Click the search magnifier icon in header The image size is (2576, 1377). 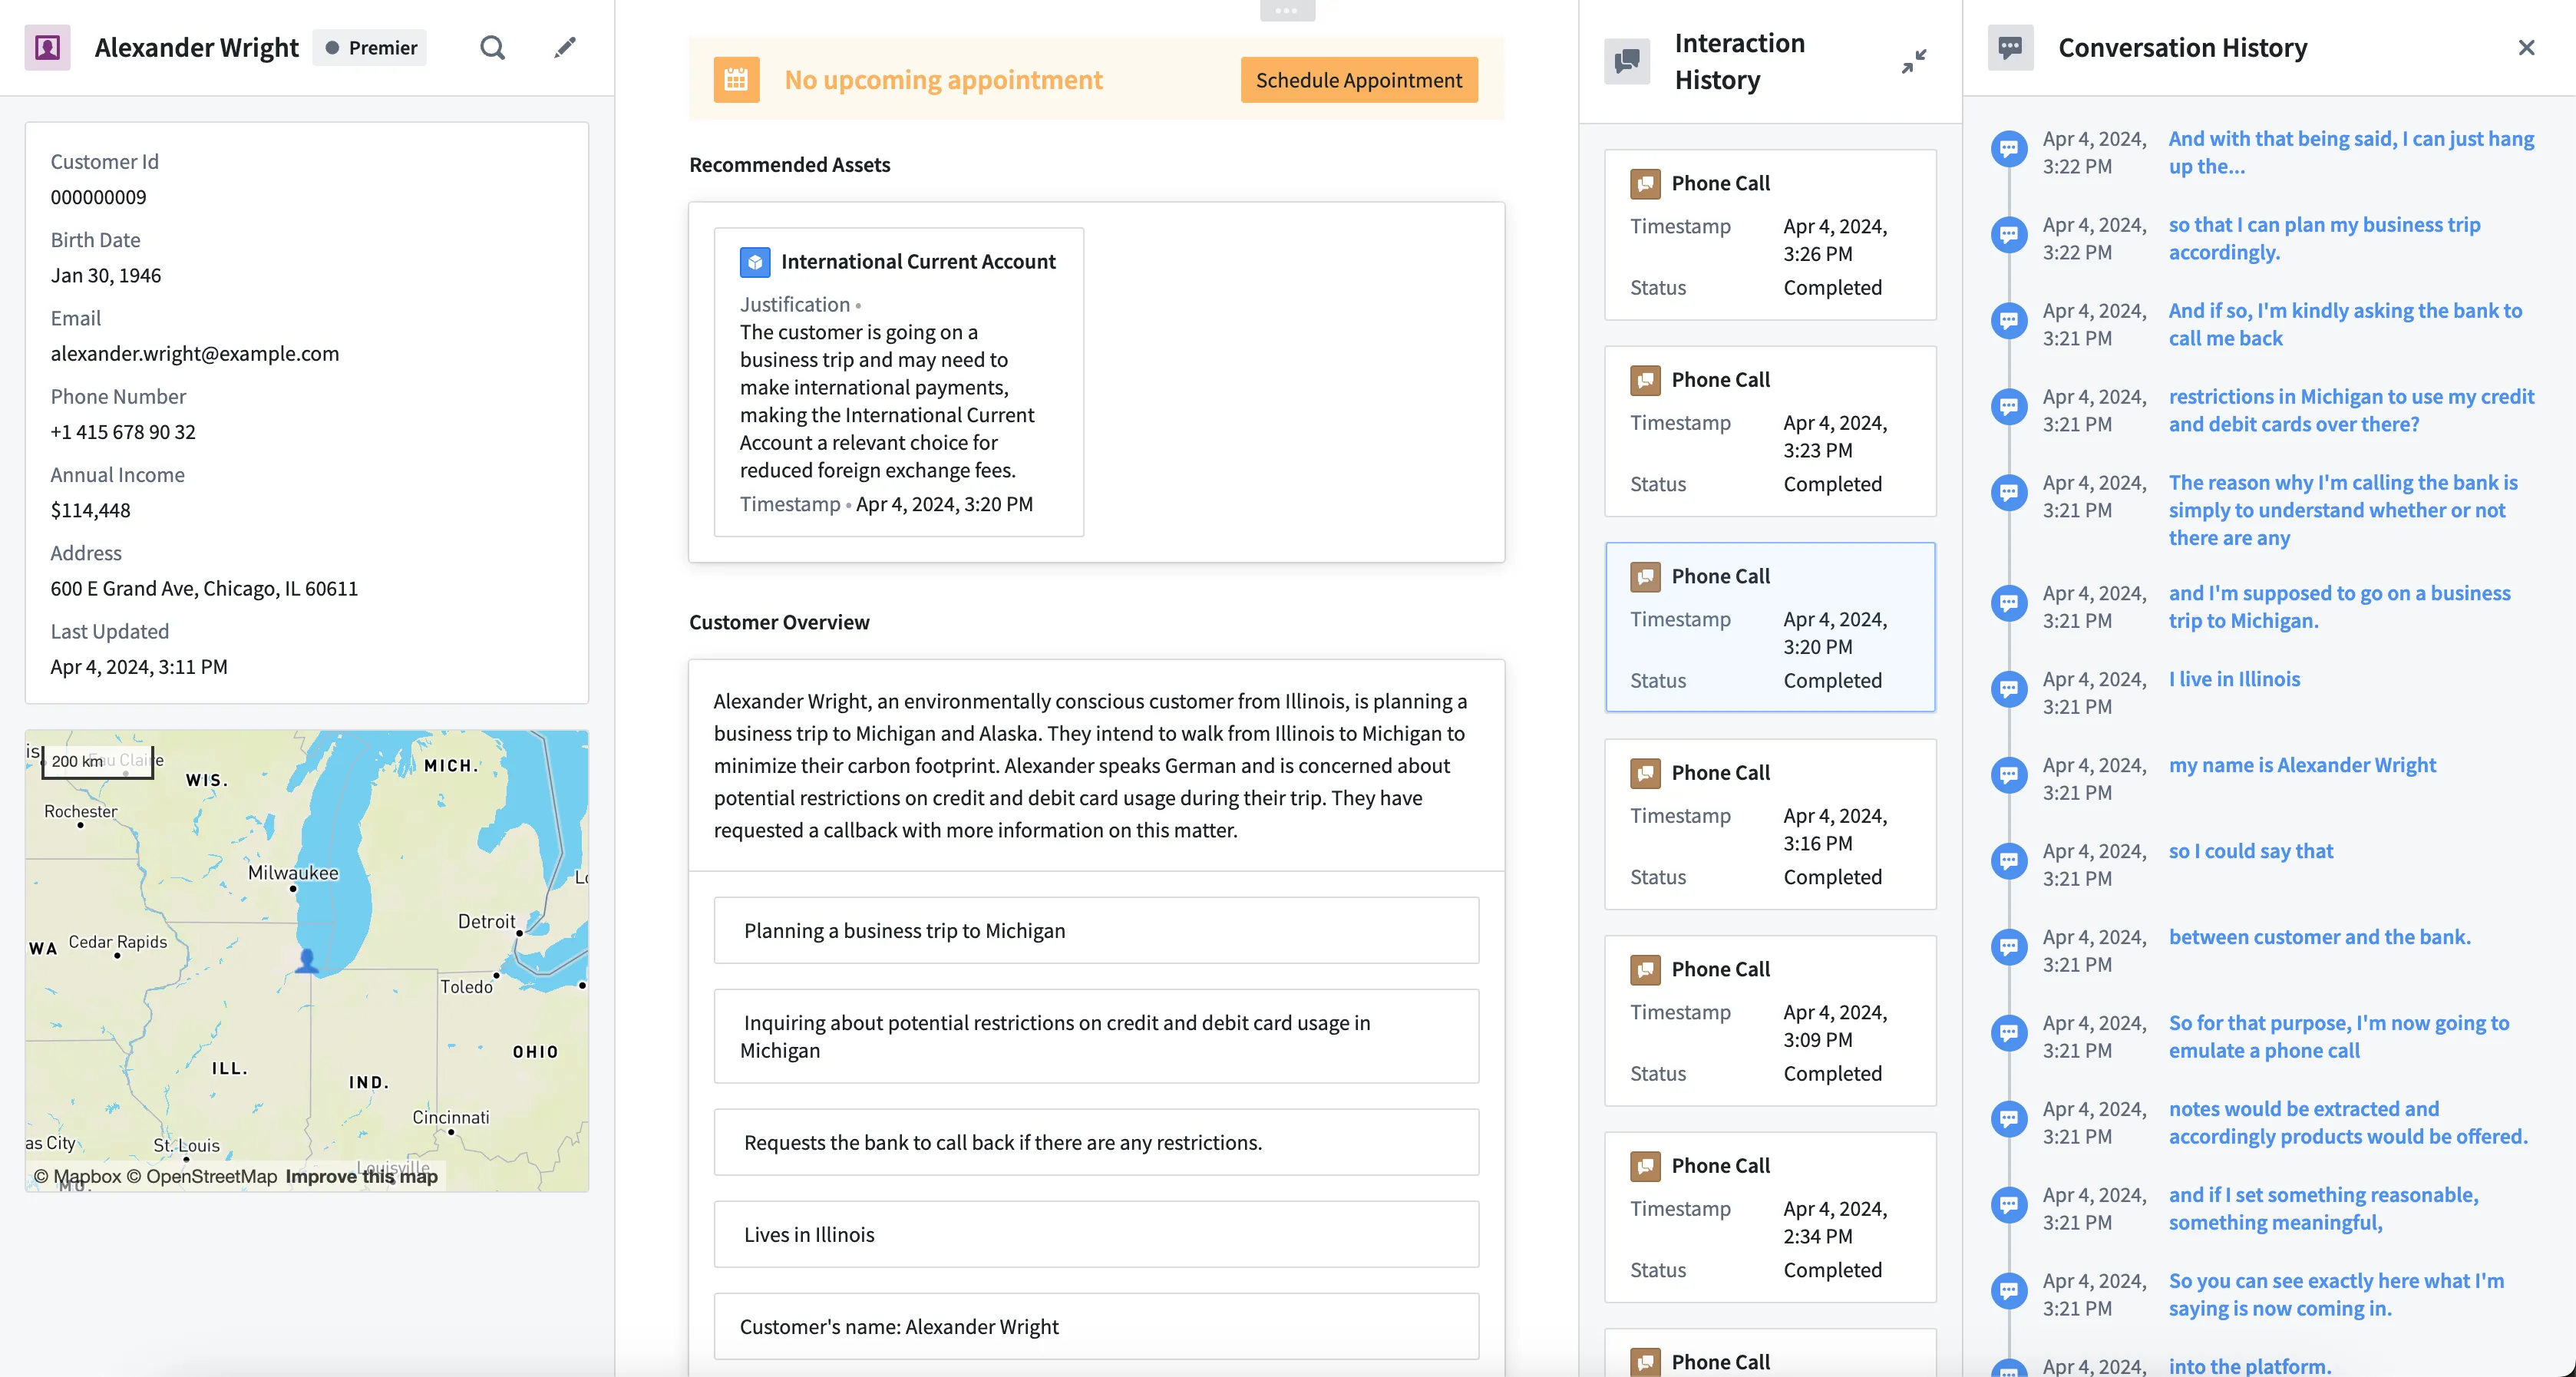492,47
